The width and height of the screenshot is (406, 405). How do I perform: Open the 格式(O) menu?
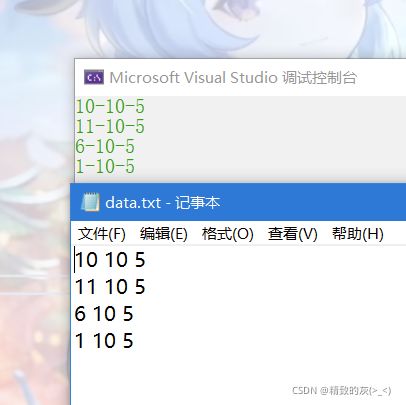point(228,234)
